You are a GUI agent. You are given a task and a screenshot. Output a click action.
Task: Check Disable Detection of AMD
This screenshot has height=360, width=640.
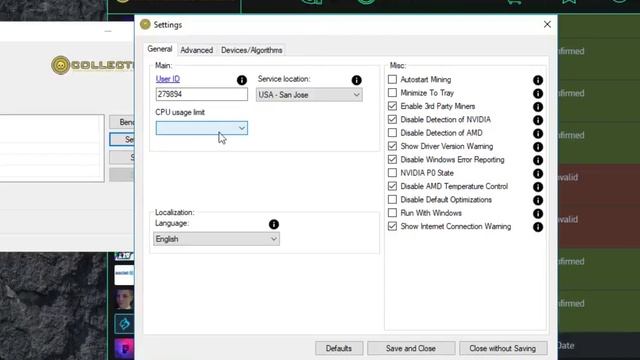pos(392,133)
